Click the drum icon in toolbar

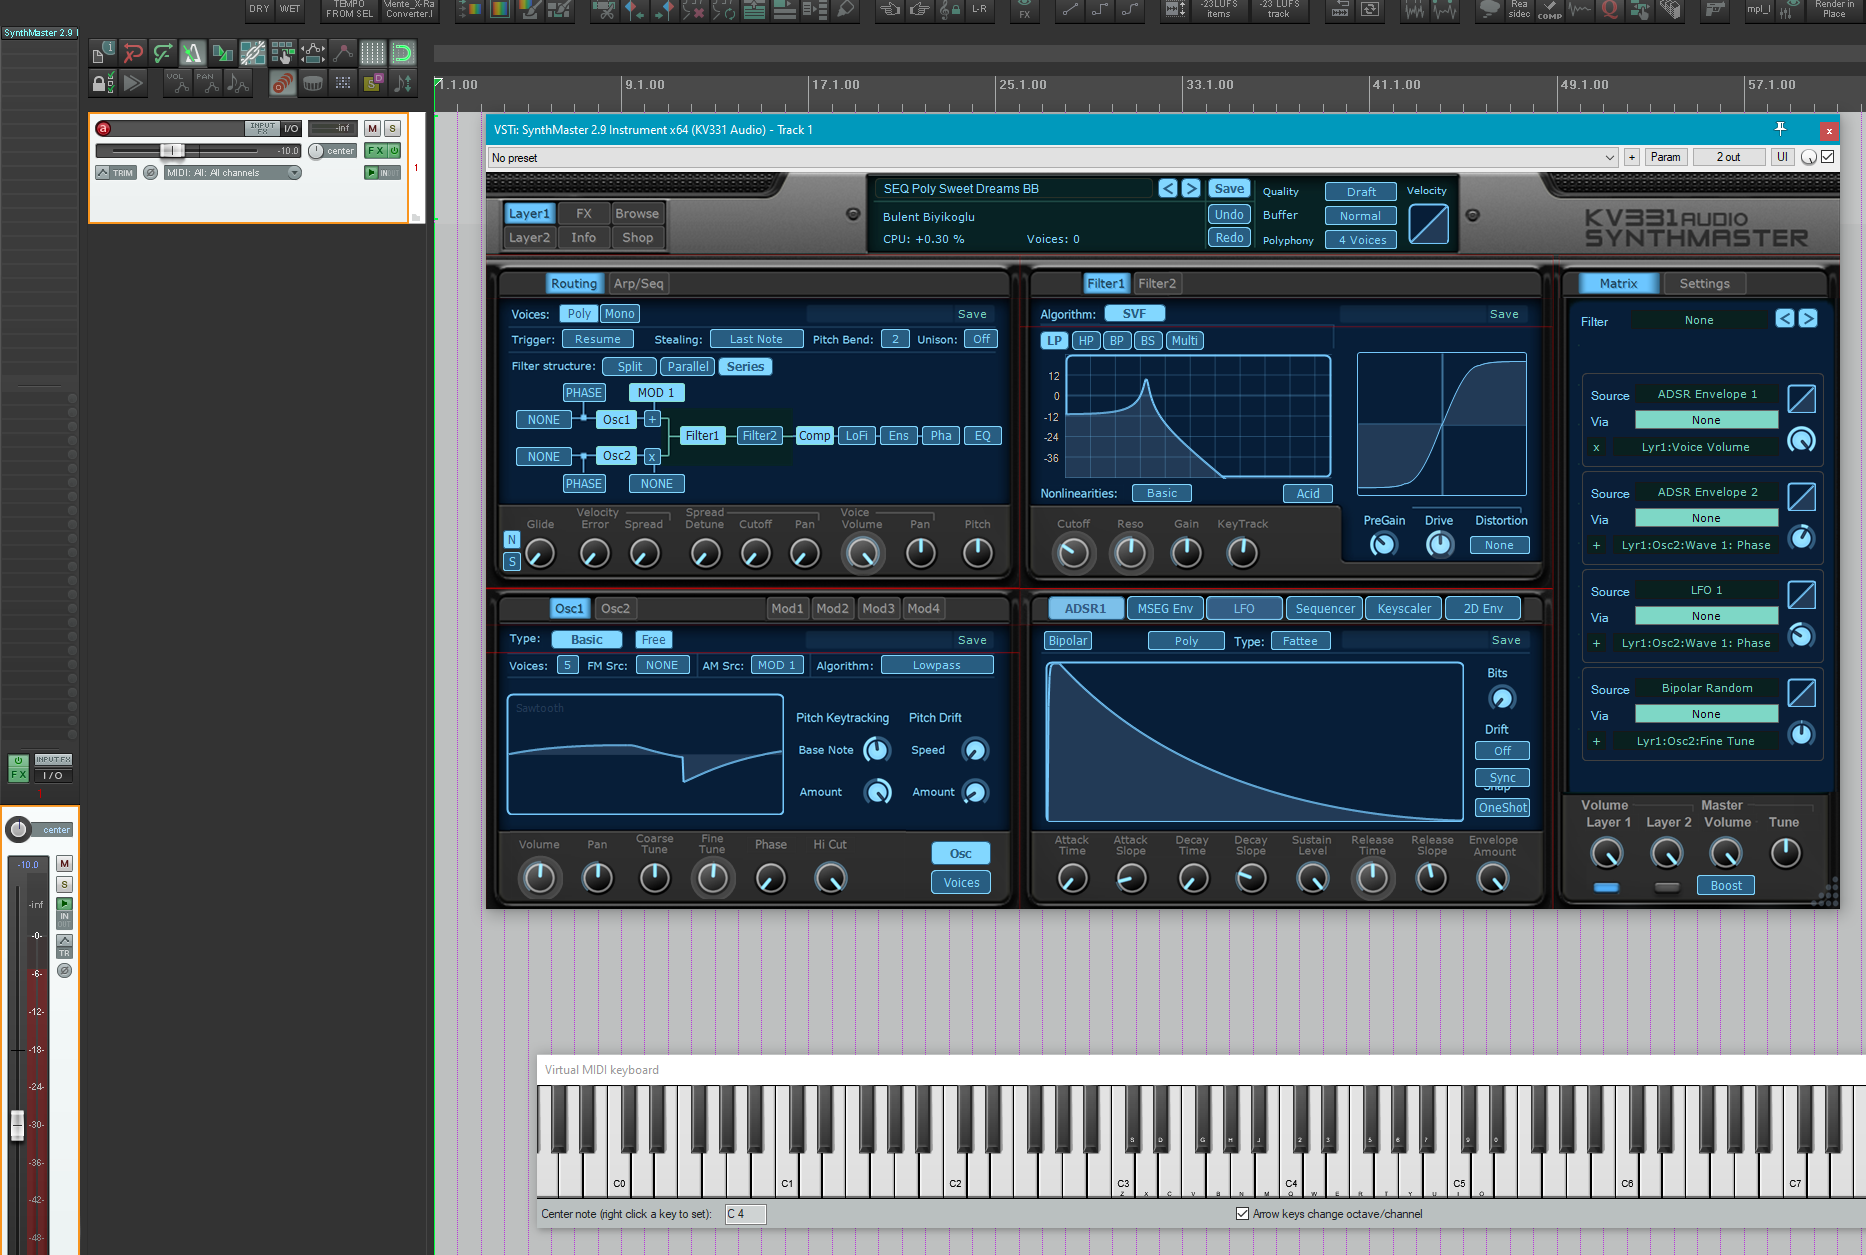coord(313,83)
